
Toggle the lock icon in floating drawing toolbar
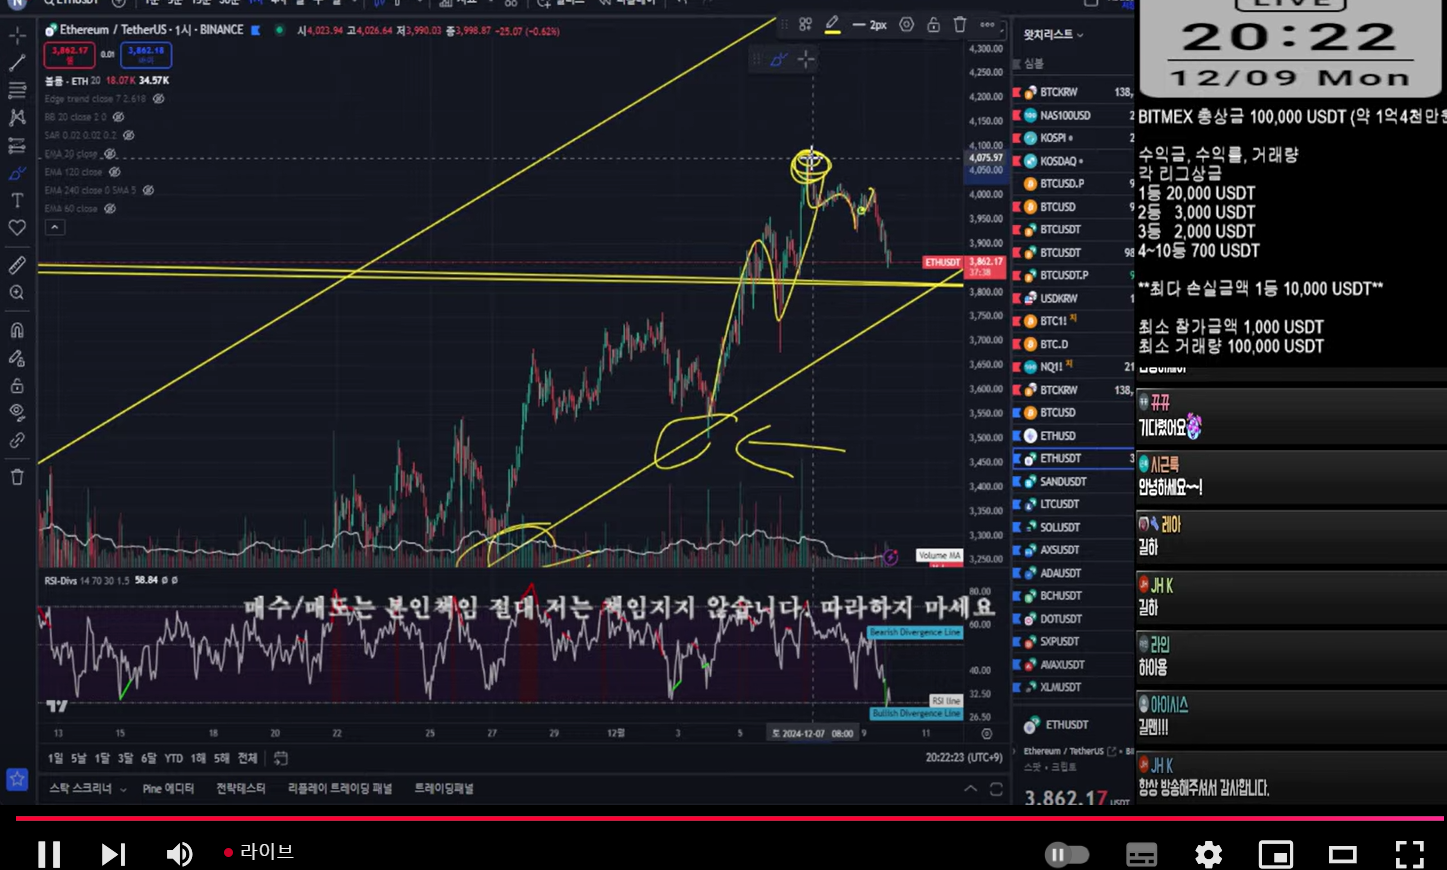933,25
